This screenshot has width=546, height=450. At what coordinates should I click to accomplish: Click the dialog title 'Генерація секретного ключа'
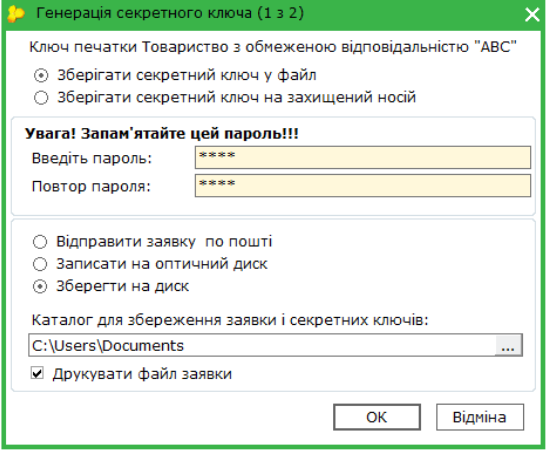144,13
